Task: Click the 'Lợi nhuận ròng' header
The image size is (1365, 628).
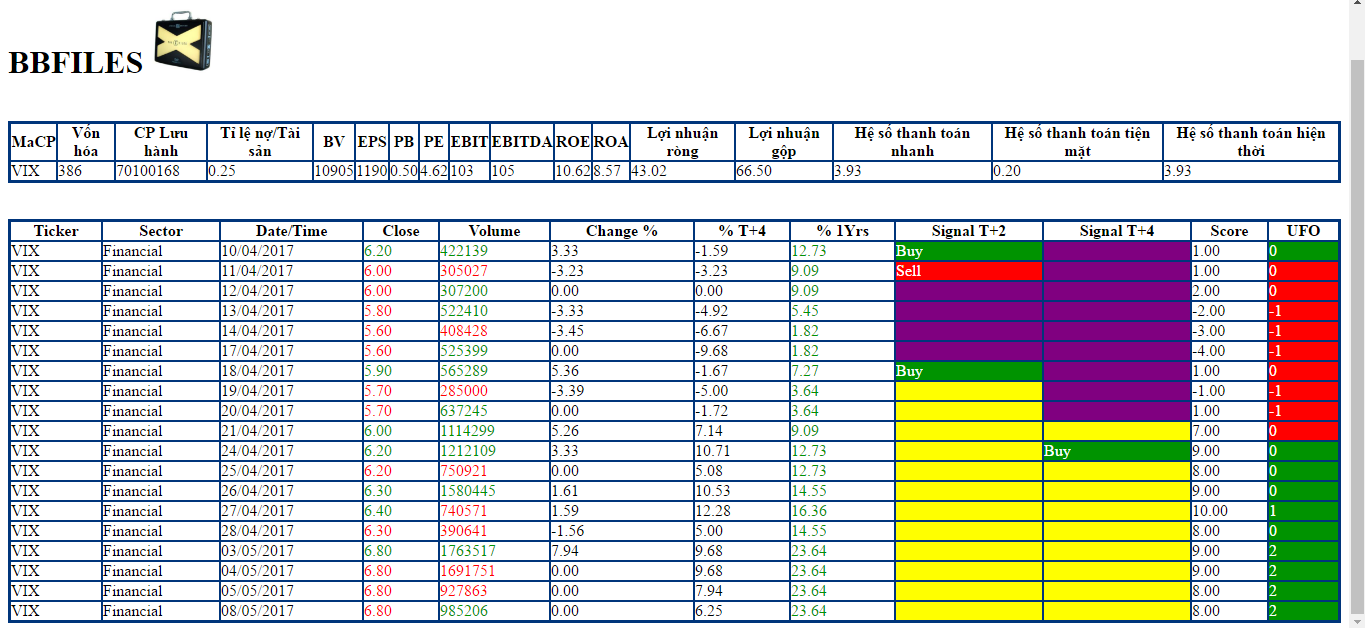Action: [x=682, y=142]
